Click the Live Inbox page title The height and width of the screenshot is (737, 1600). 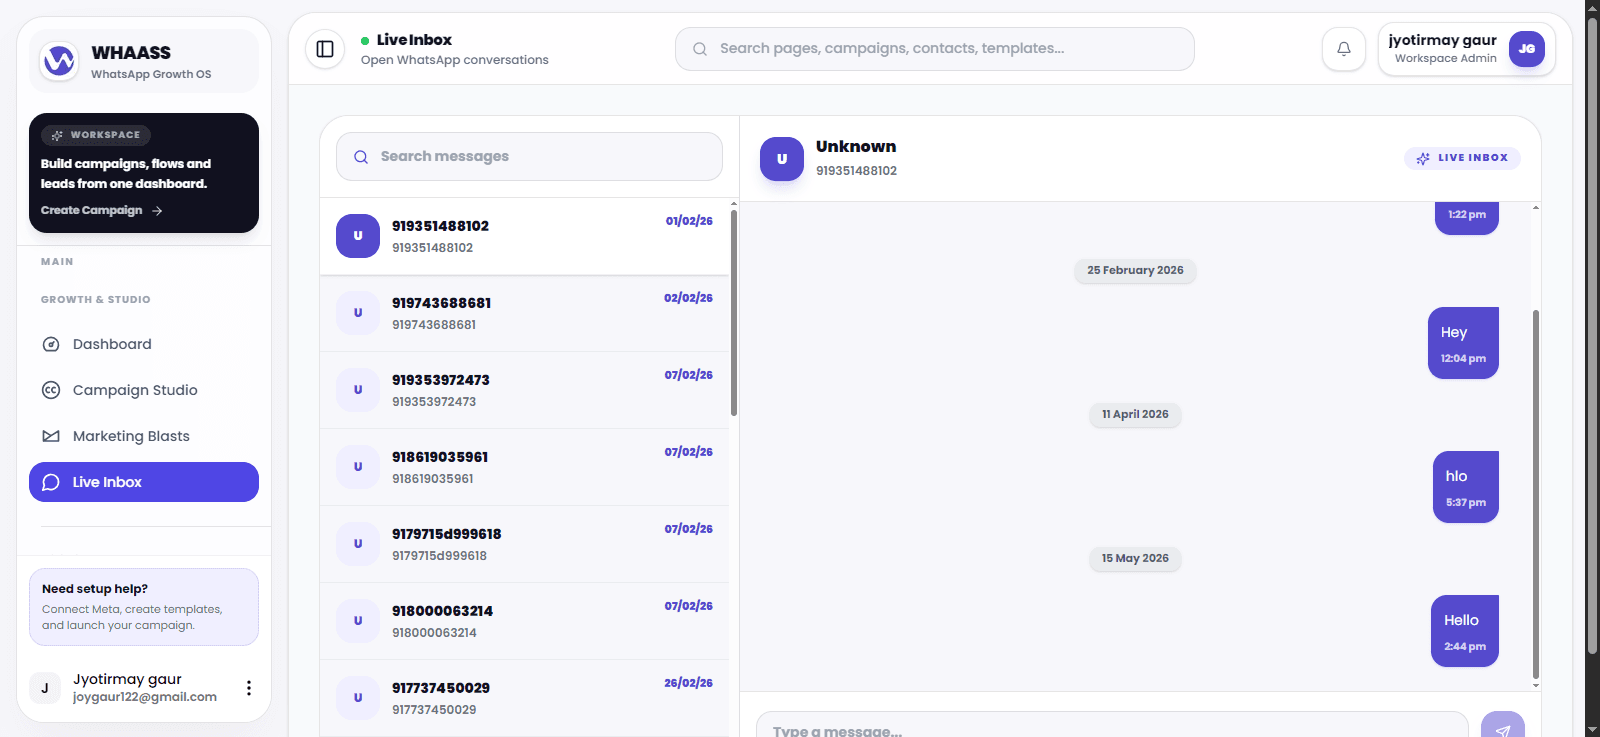point(414,40)
